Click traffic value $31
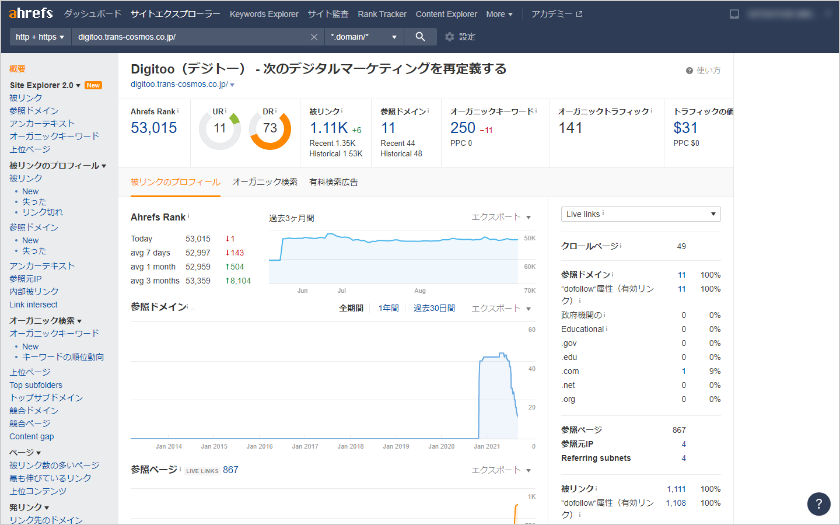The image size is (840, 525). coord(685,128)
